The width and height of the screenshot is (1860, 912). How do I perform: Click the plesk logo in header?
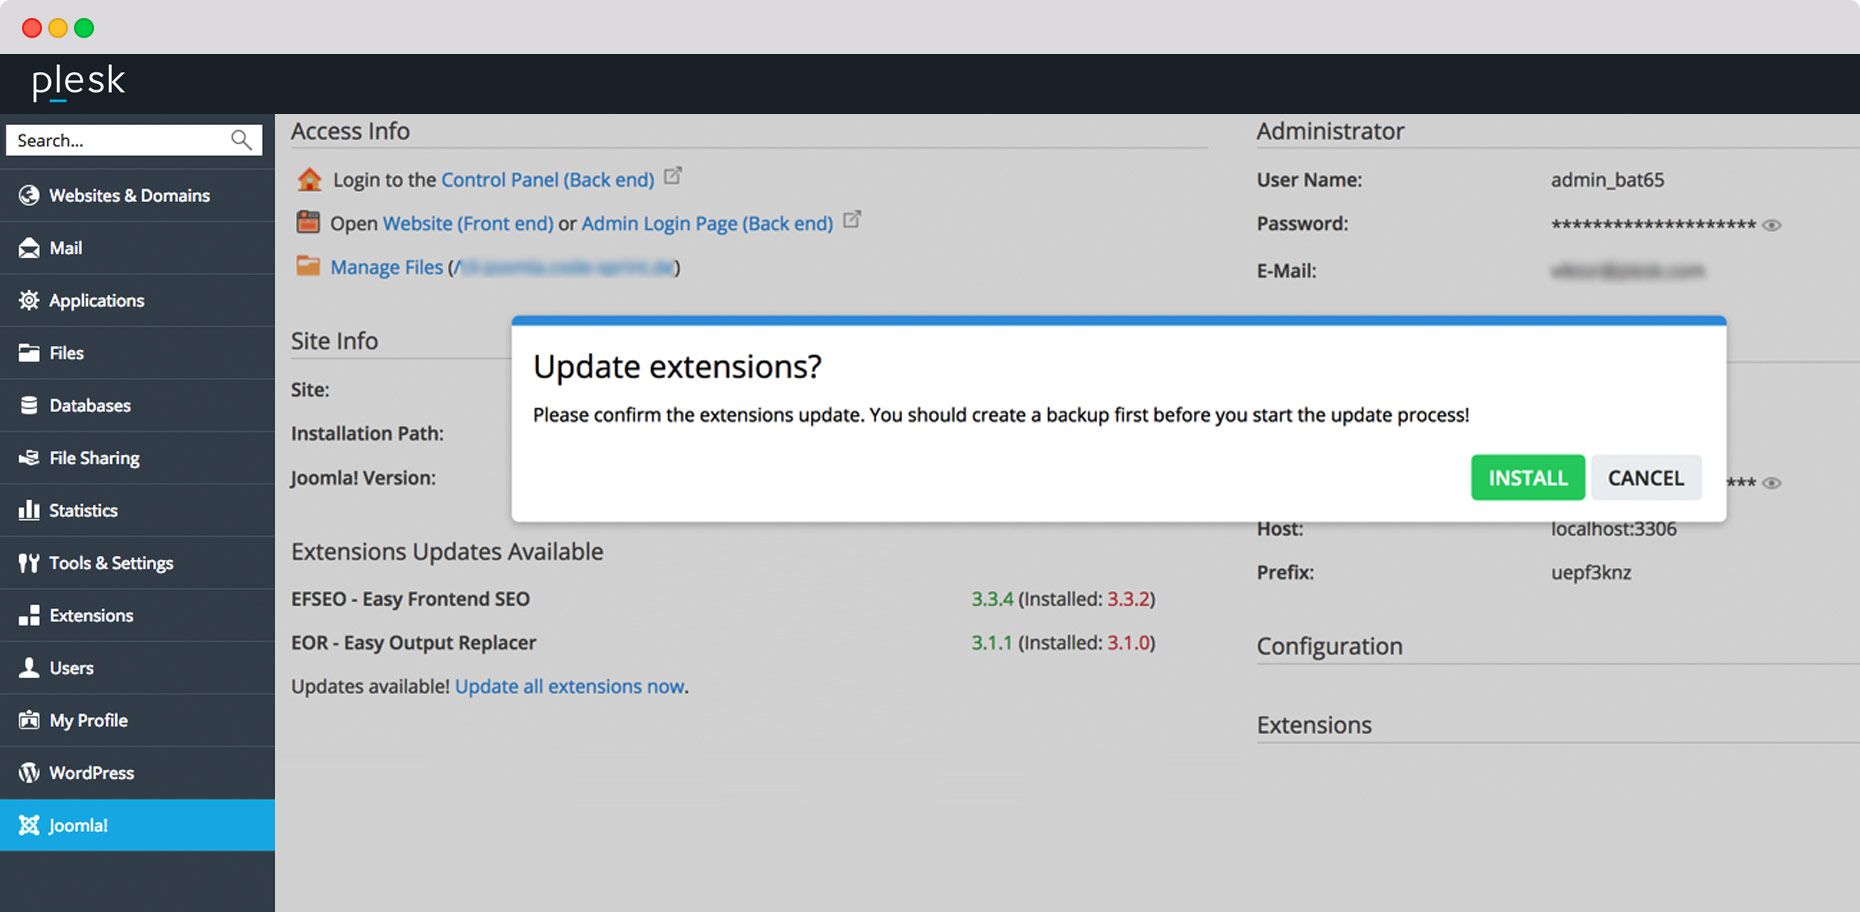(x=78, y=82)
